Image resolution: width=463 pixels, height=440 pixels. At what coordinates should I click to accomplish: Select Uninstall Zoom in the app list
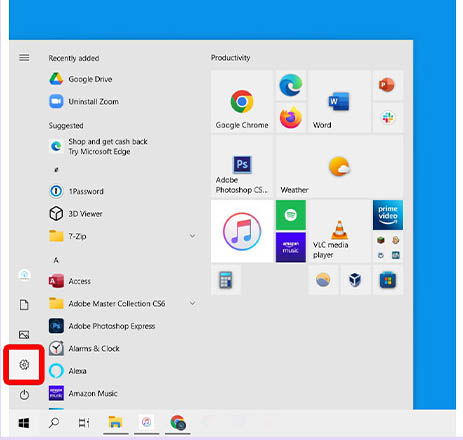(124, 101)
